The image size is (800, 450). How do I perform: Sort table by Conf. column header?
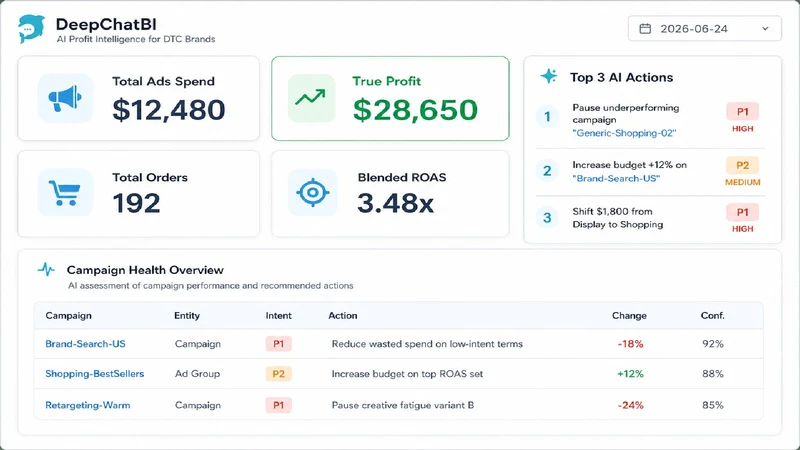[x=712, y=315]
